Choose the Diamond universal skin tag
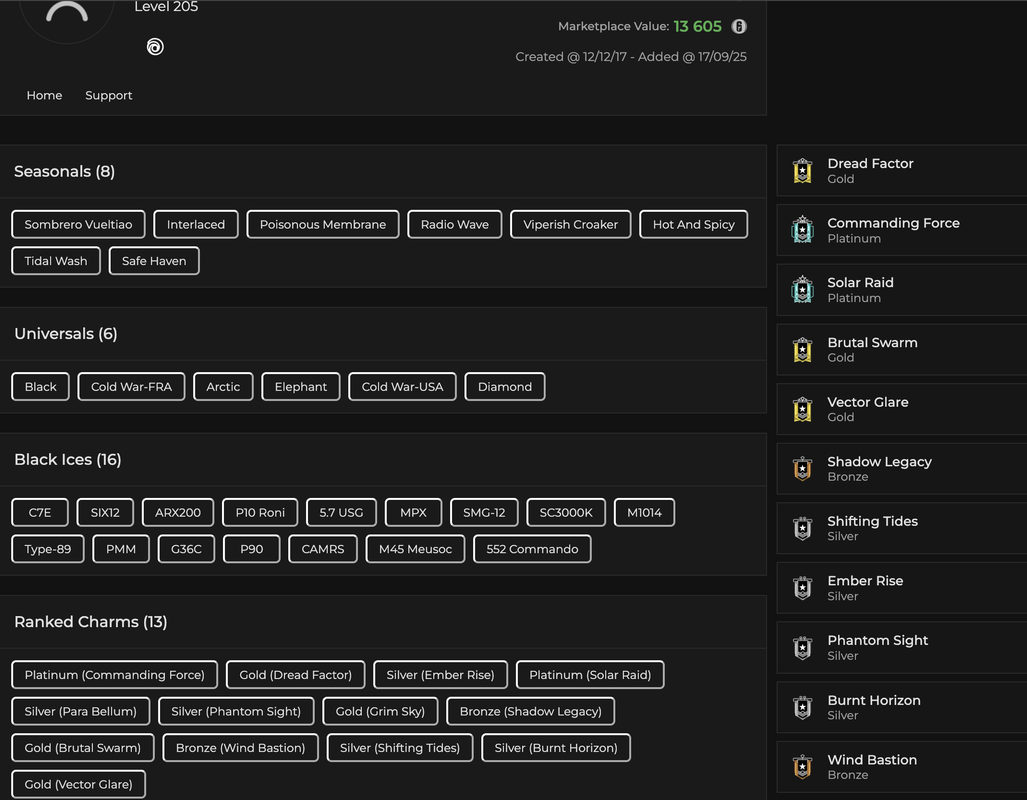The image size is (1027, 800). click(505, 387)
